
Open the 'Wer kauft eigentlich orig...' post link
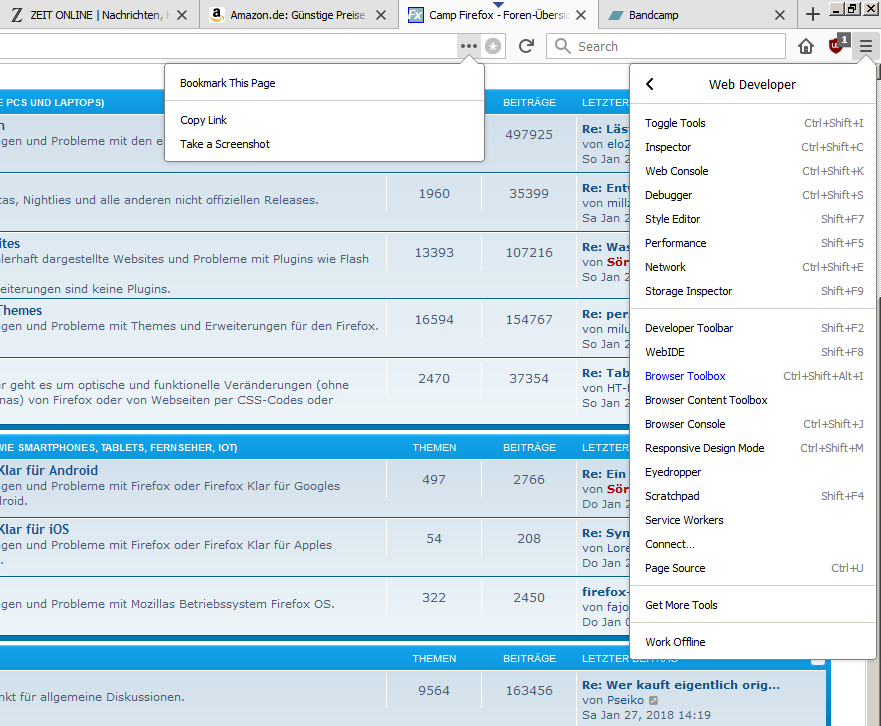680,685
